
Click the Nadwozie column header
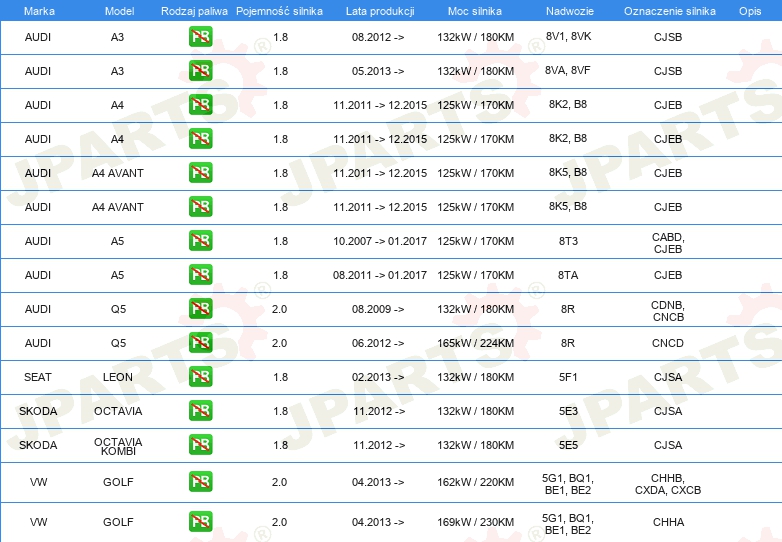tap(570, 11)
